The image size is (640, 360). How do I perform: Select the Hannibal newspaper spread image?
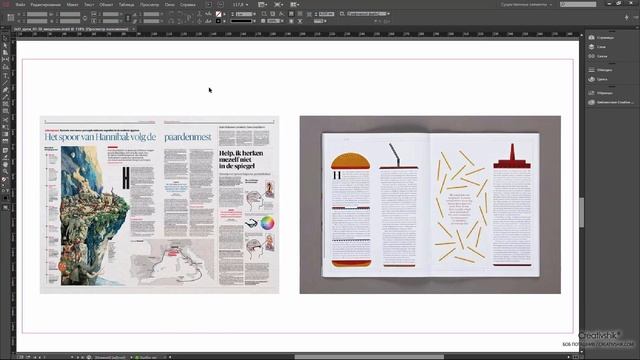click(x=160, y=205)
